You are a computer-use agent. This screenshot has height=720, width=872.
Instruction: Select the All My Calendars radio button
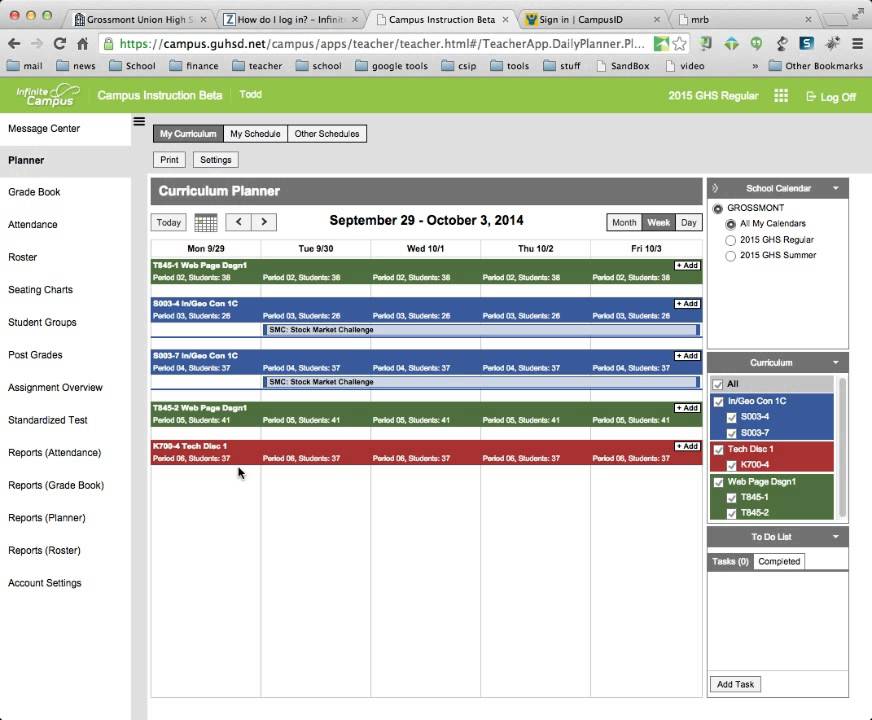point(731,224)
